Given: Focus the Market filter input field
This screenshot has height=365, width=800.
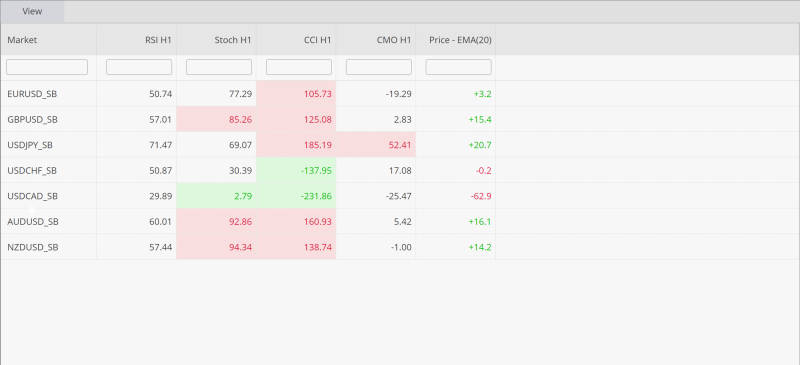Looking at the screenshot, I should click(47, 67).
